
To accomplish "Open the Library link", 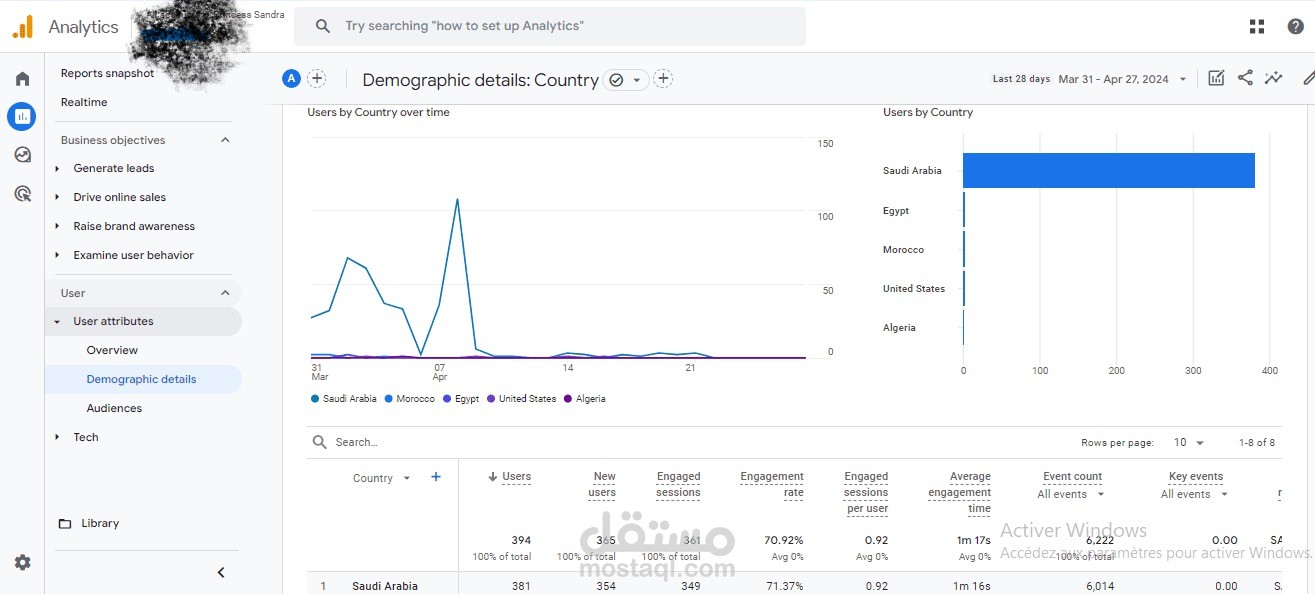I will tap(99, 523).
